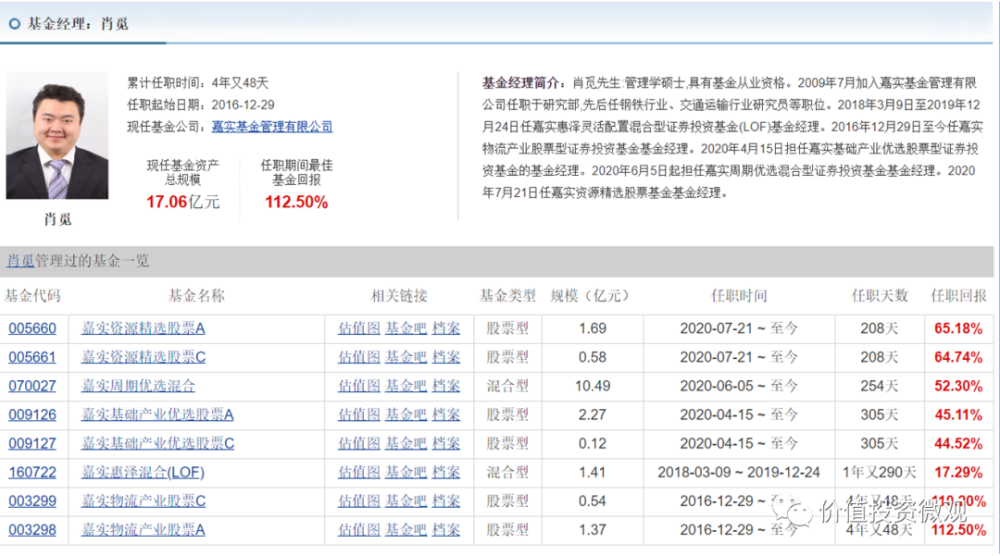Open fund code link 160722
Viewport: 1000px width, 556px height.
[32, 472]
